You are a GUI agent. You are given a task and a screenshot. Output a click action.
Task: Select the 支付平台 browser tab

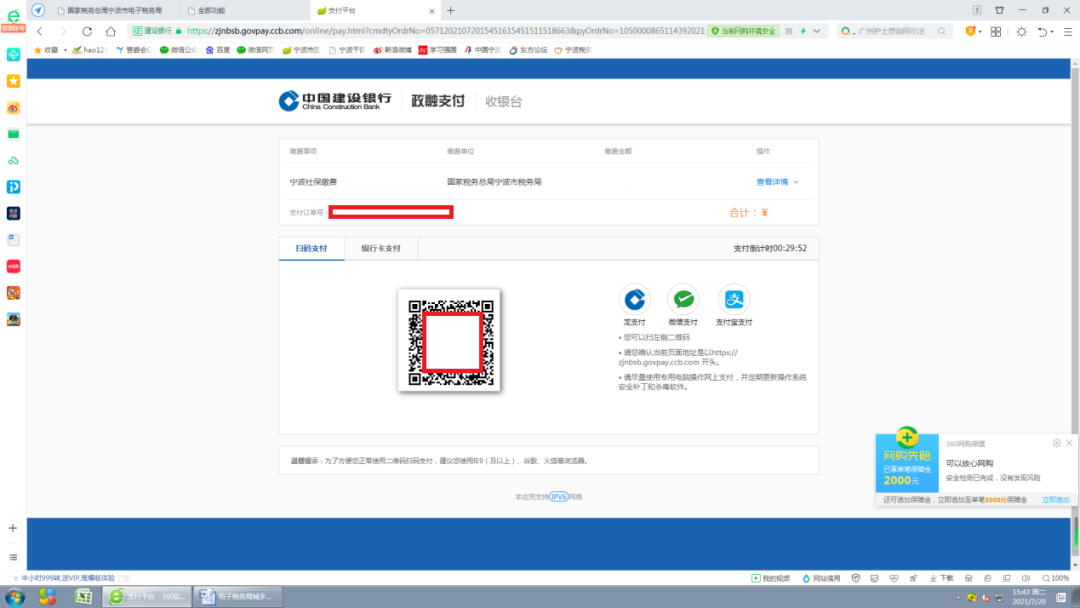coord(375,10)
